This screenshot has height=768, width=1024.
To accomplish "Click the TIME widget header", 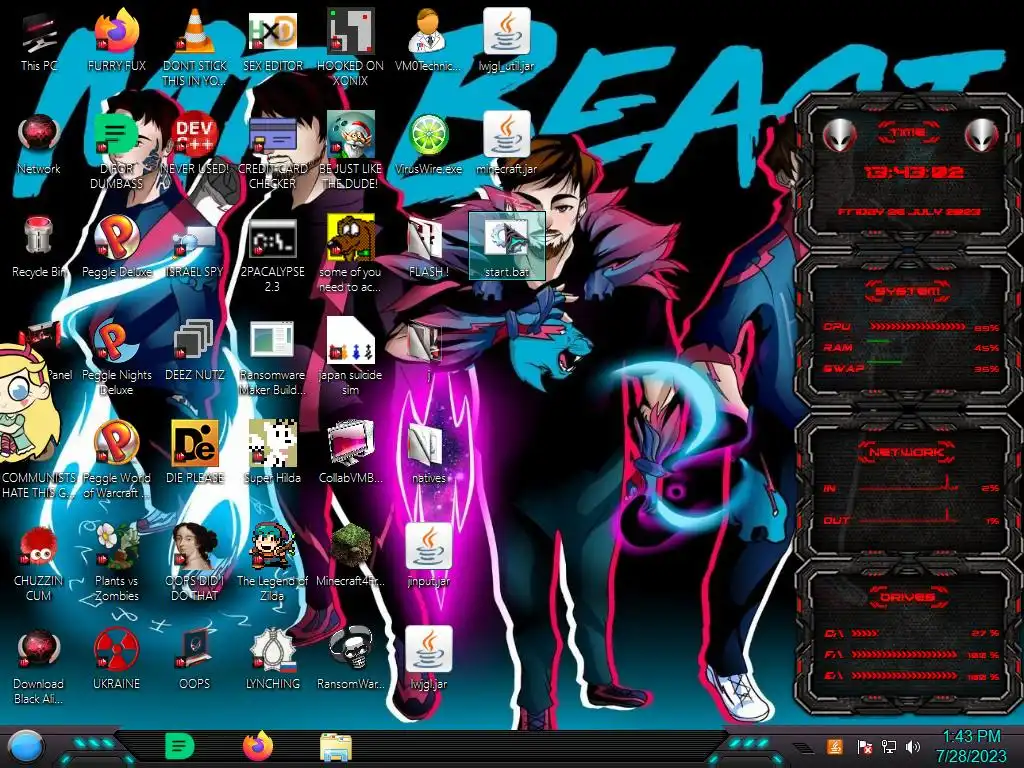I will click(x=908, y=133).
